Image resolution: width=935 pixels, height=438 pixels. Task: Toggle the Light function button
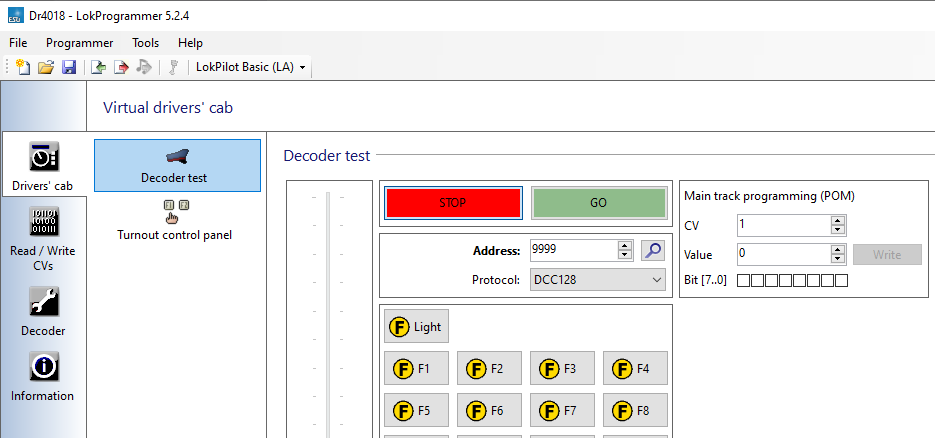416,326
